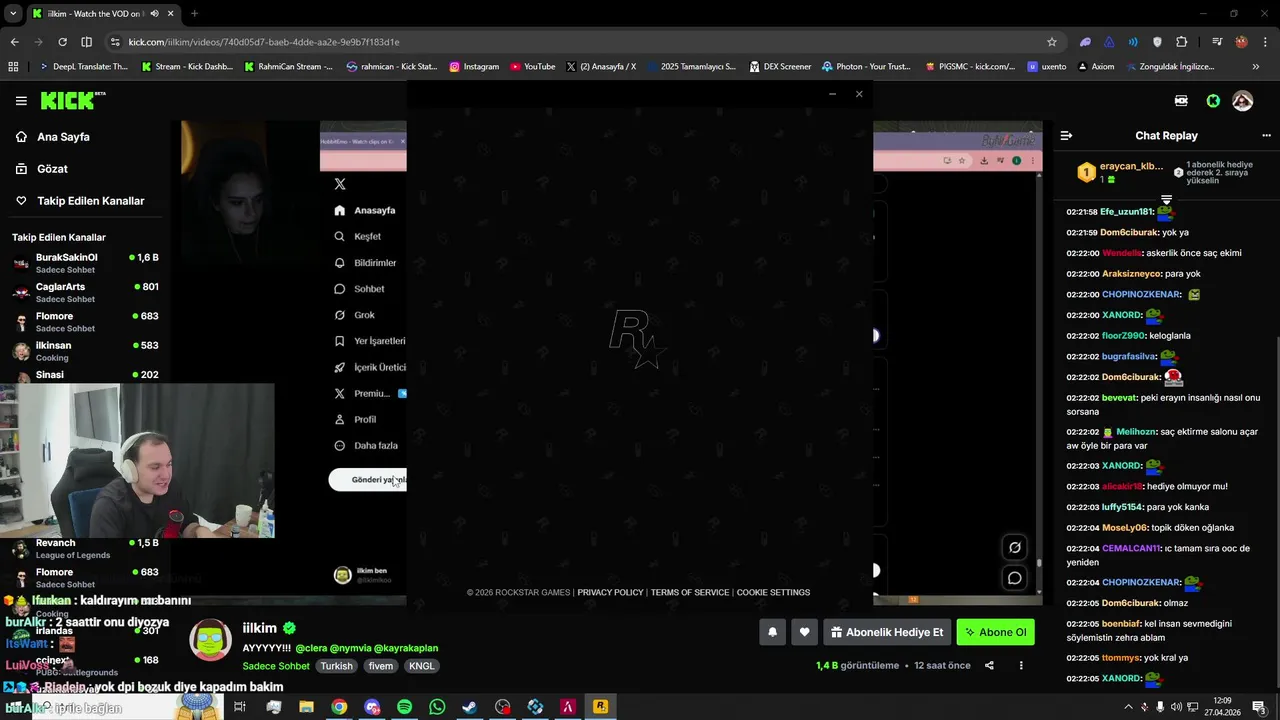Viewport: 1280px width, 720px height.
Task: Open the volume control in system tray
Action: click(x=1175, y=707)
